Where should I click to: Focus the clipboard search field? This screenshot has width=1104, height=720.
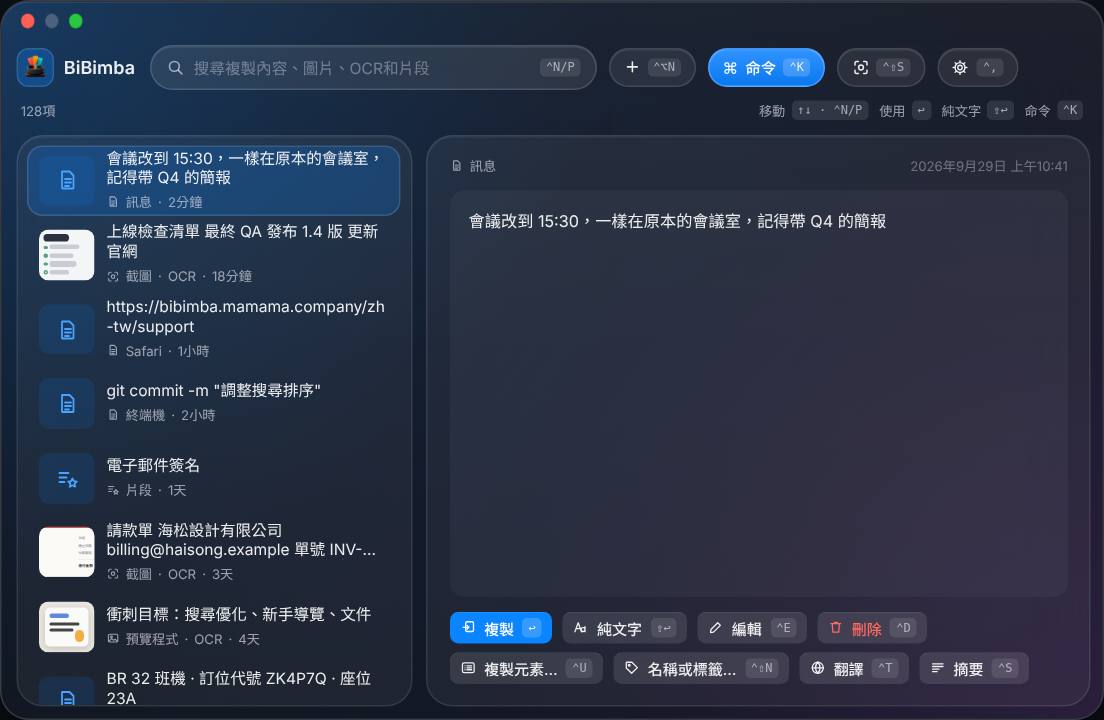[373, 68]
